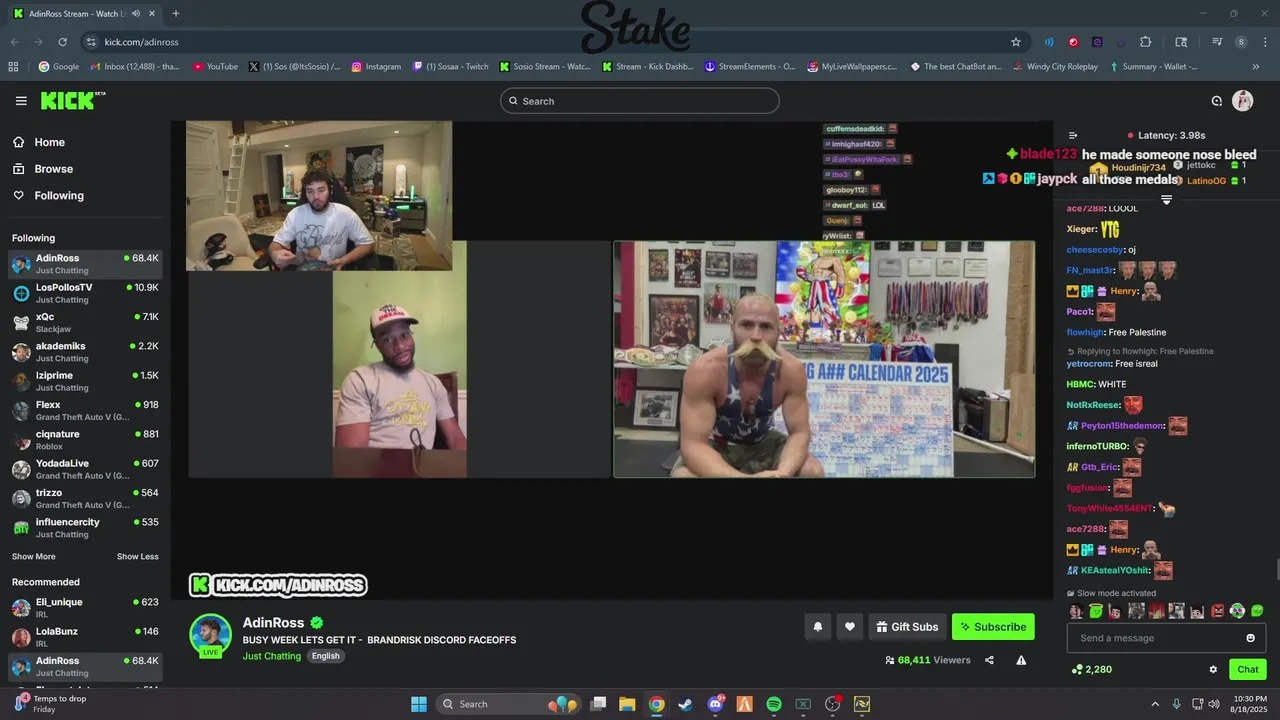Click the bell notification button for AdinRoss
Screen dimensions: 1280x720
pos(818,627)
